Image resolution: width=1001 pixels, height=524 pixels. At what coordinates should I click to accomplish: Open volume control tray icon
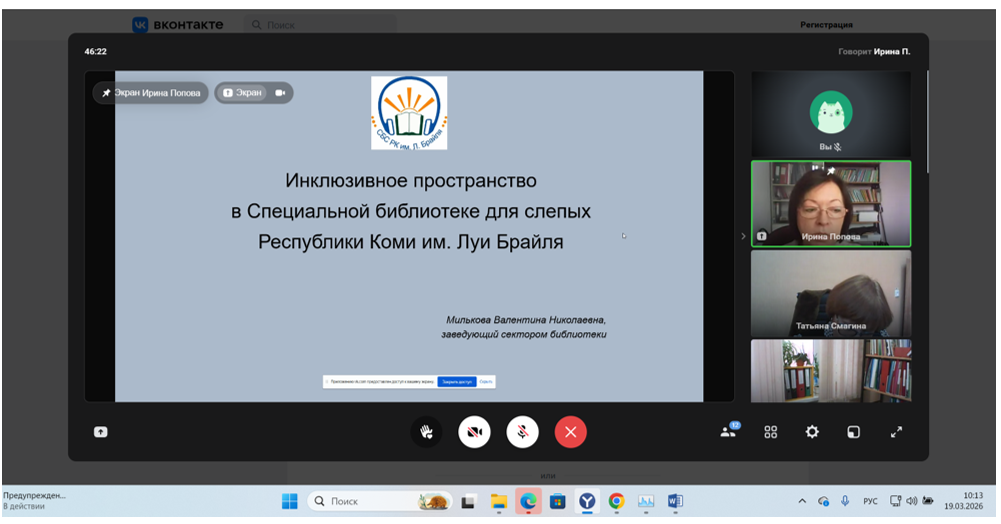point(912,502)
